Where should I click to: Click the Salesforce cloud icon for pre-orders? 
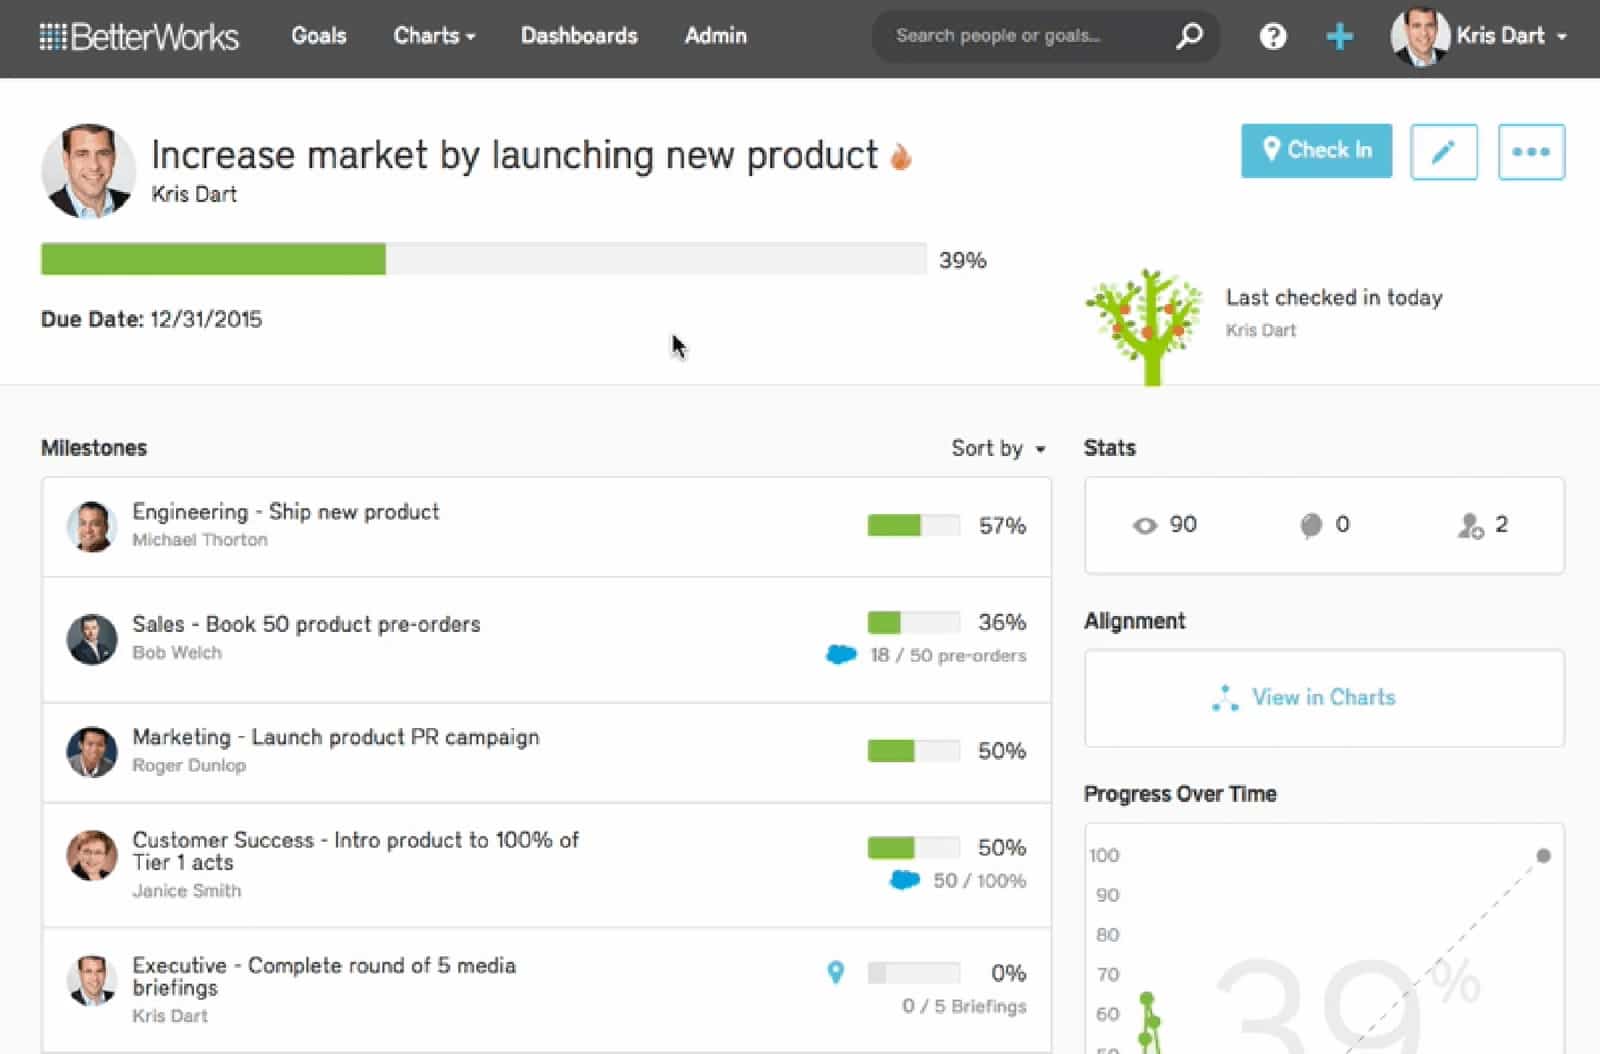(x=841, y=655)
